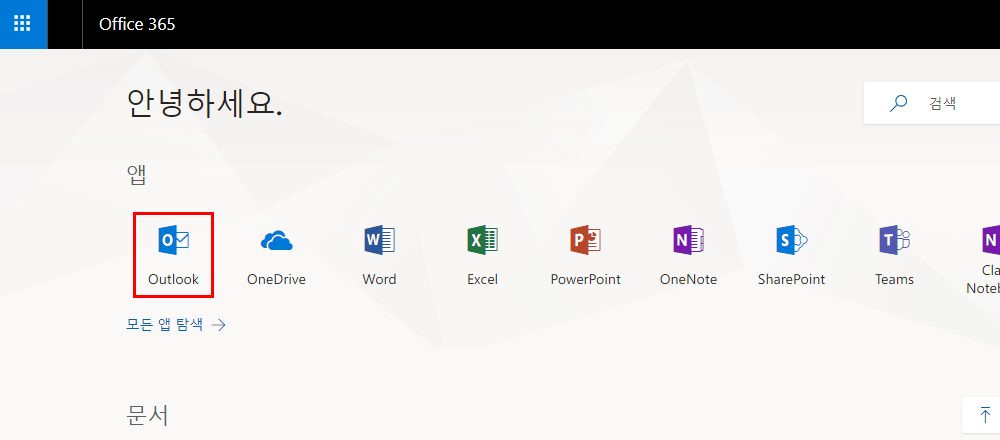Open the Class Notebook app icon

990,240
